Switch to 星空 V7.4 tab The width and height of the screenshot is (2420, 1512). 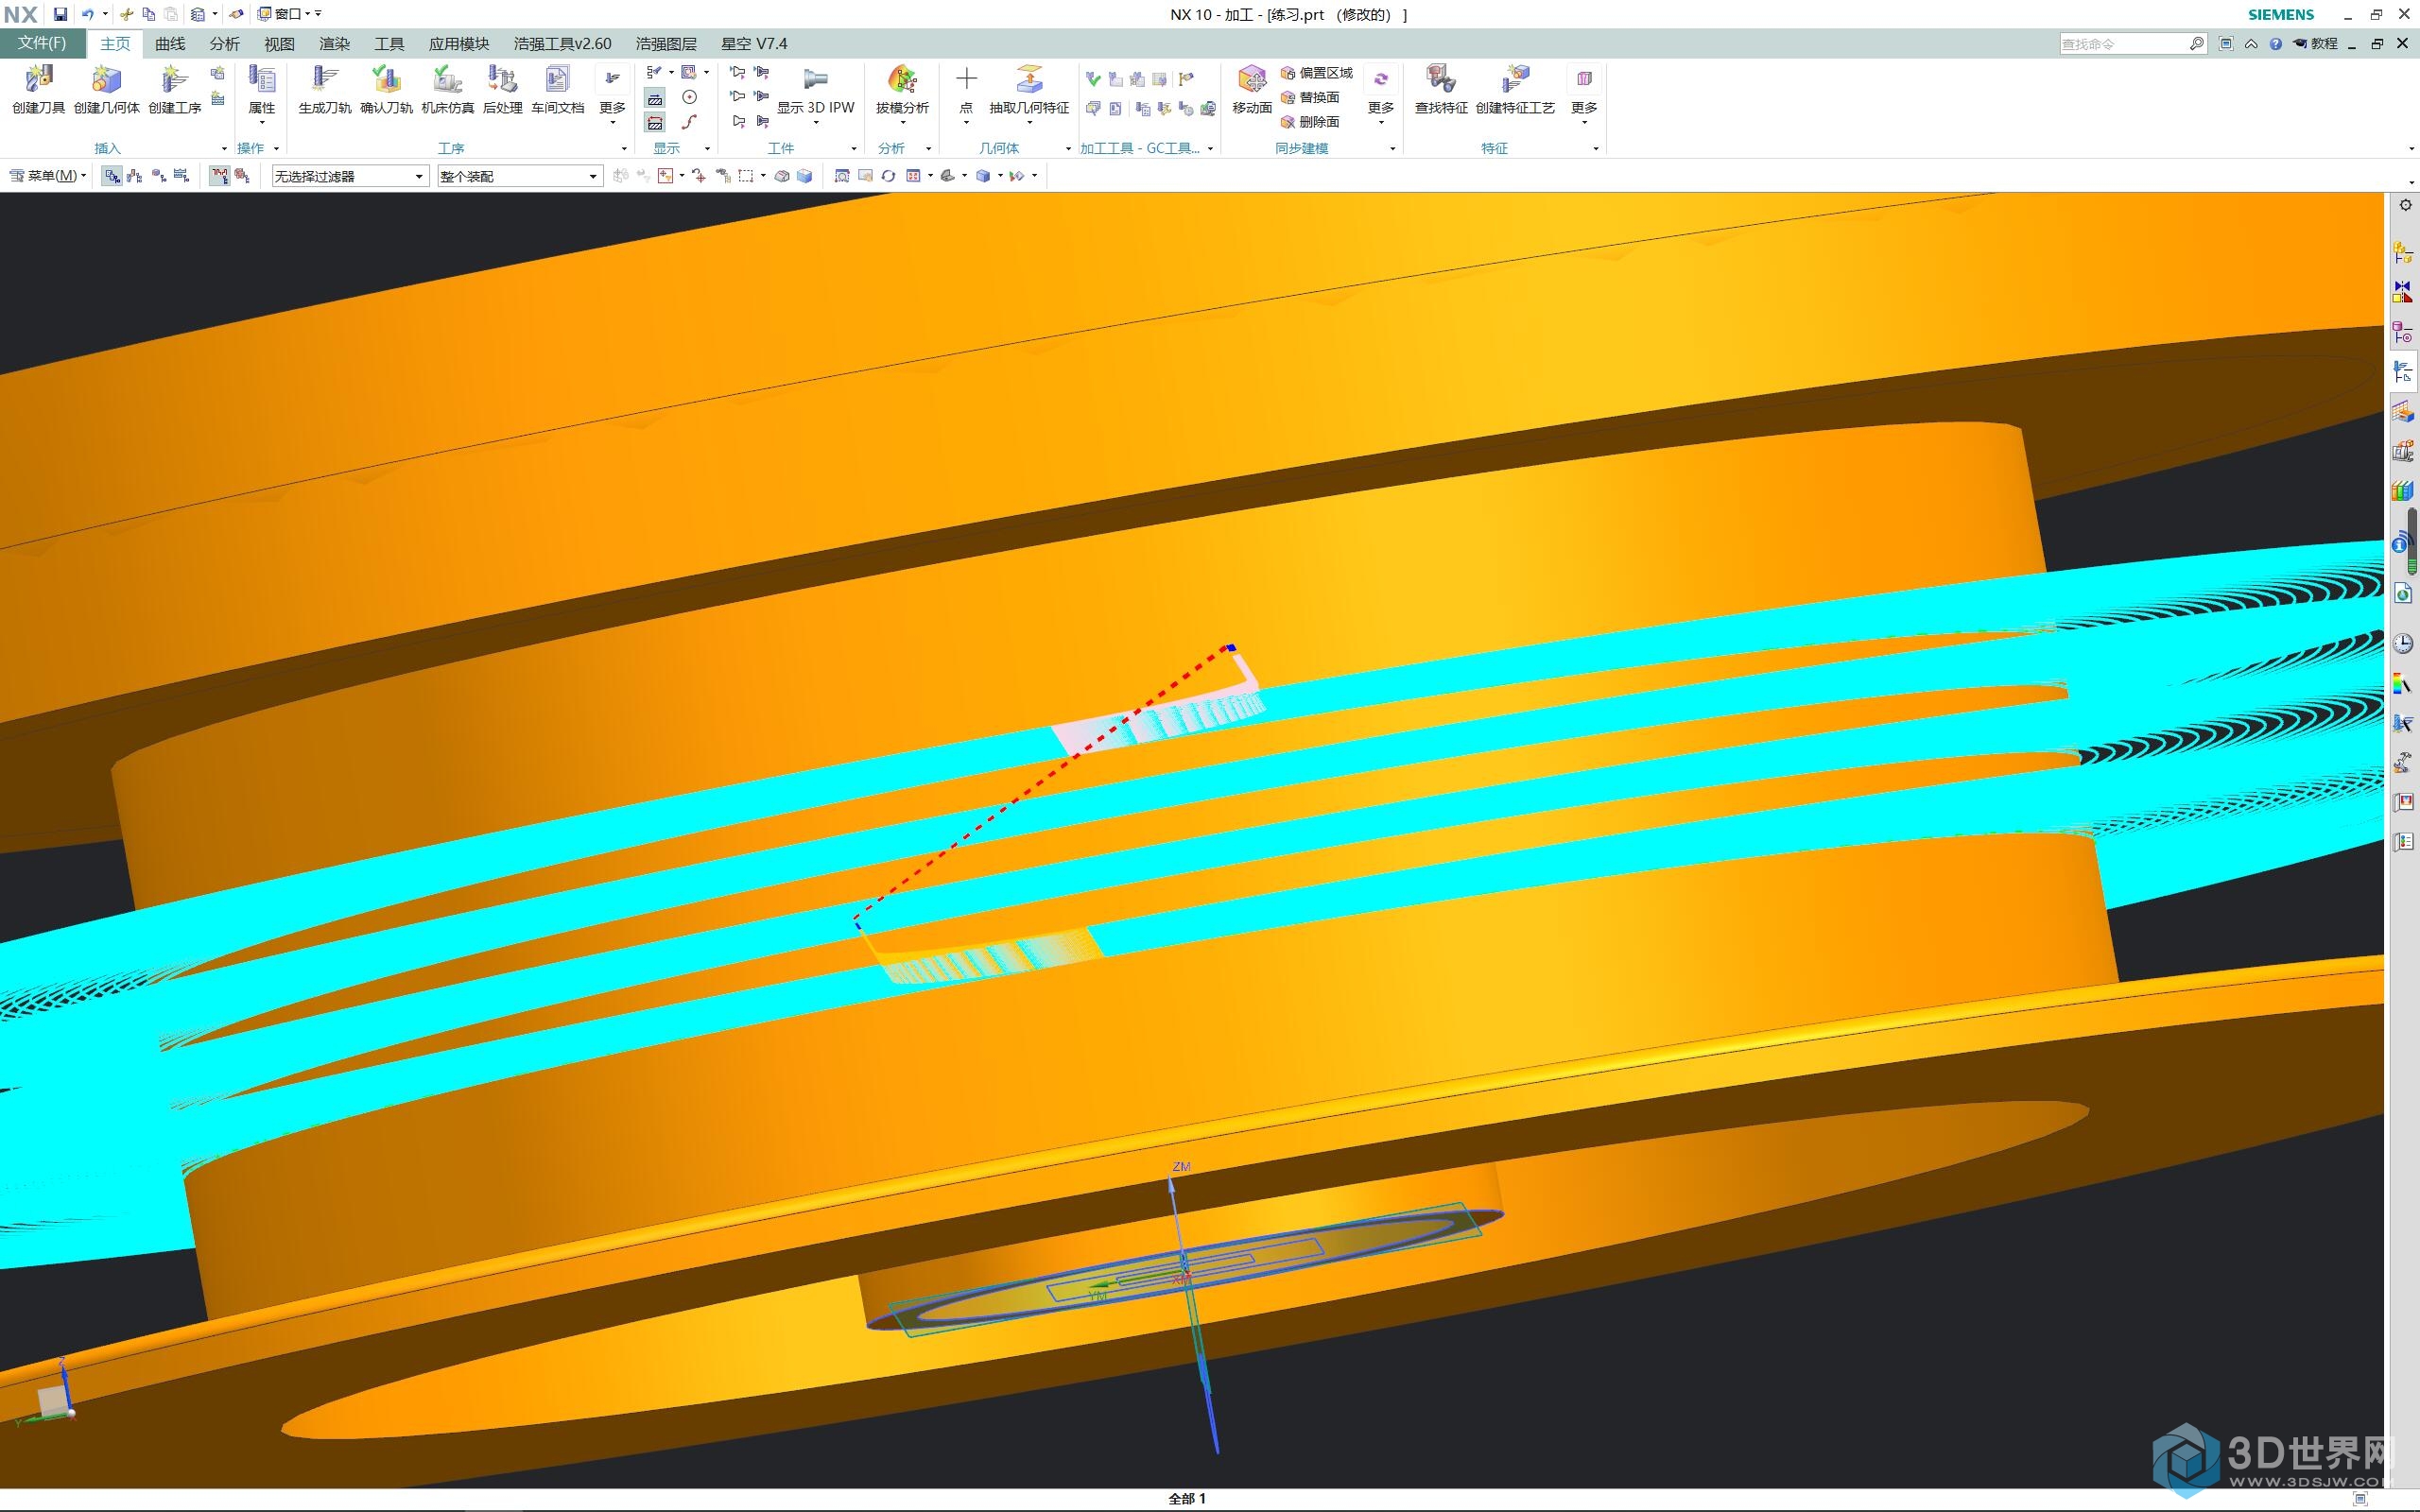(x=754, y=44)
